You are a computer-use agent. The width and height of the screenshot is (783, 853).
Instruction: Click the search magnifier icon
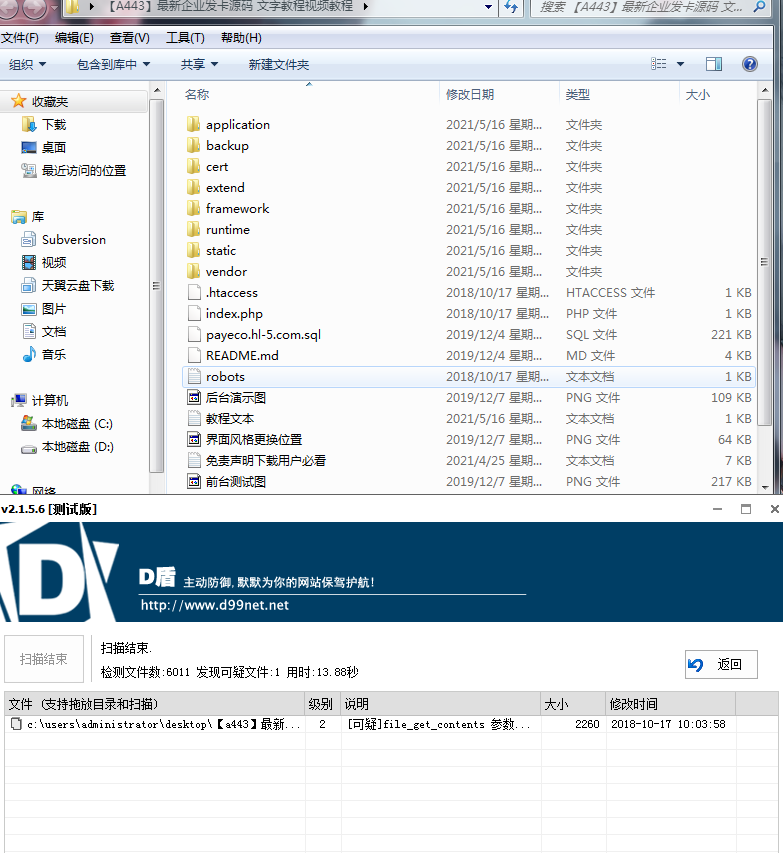[x=760, y=7]
